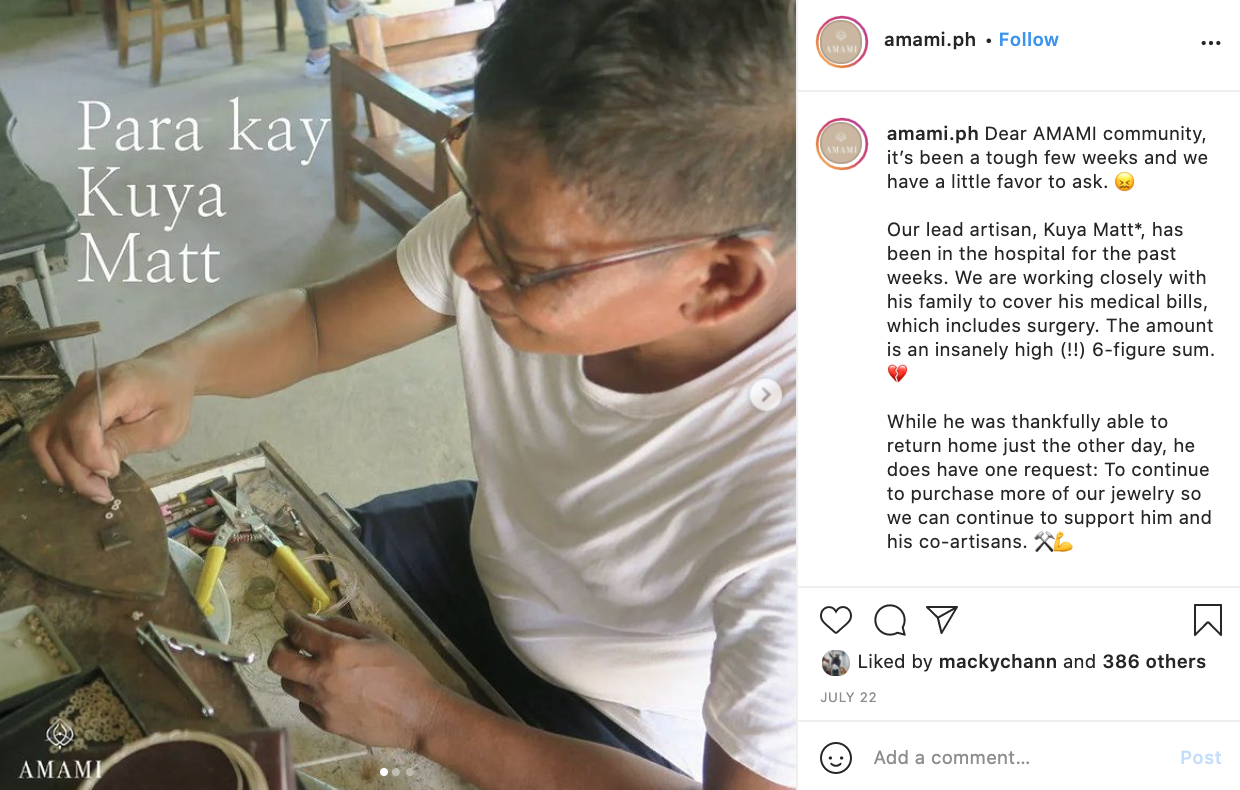Viewport: 1240px width, 790px height.
Task: Open comments via speech bubble icon
Action: (890, 620)
